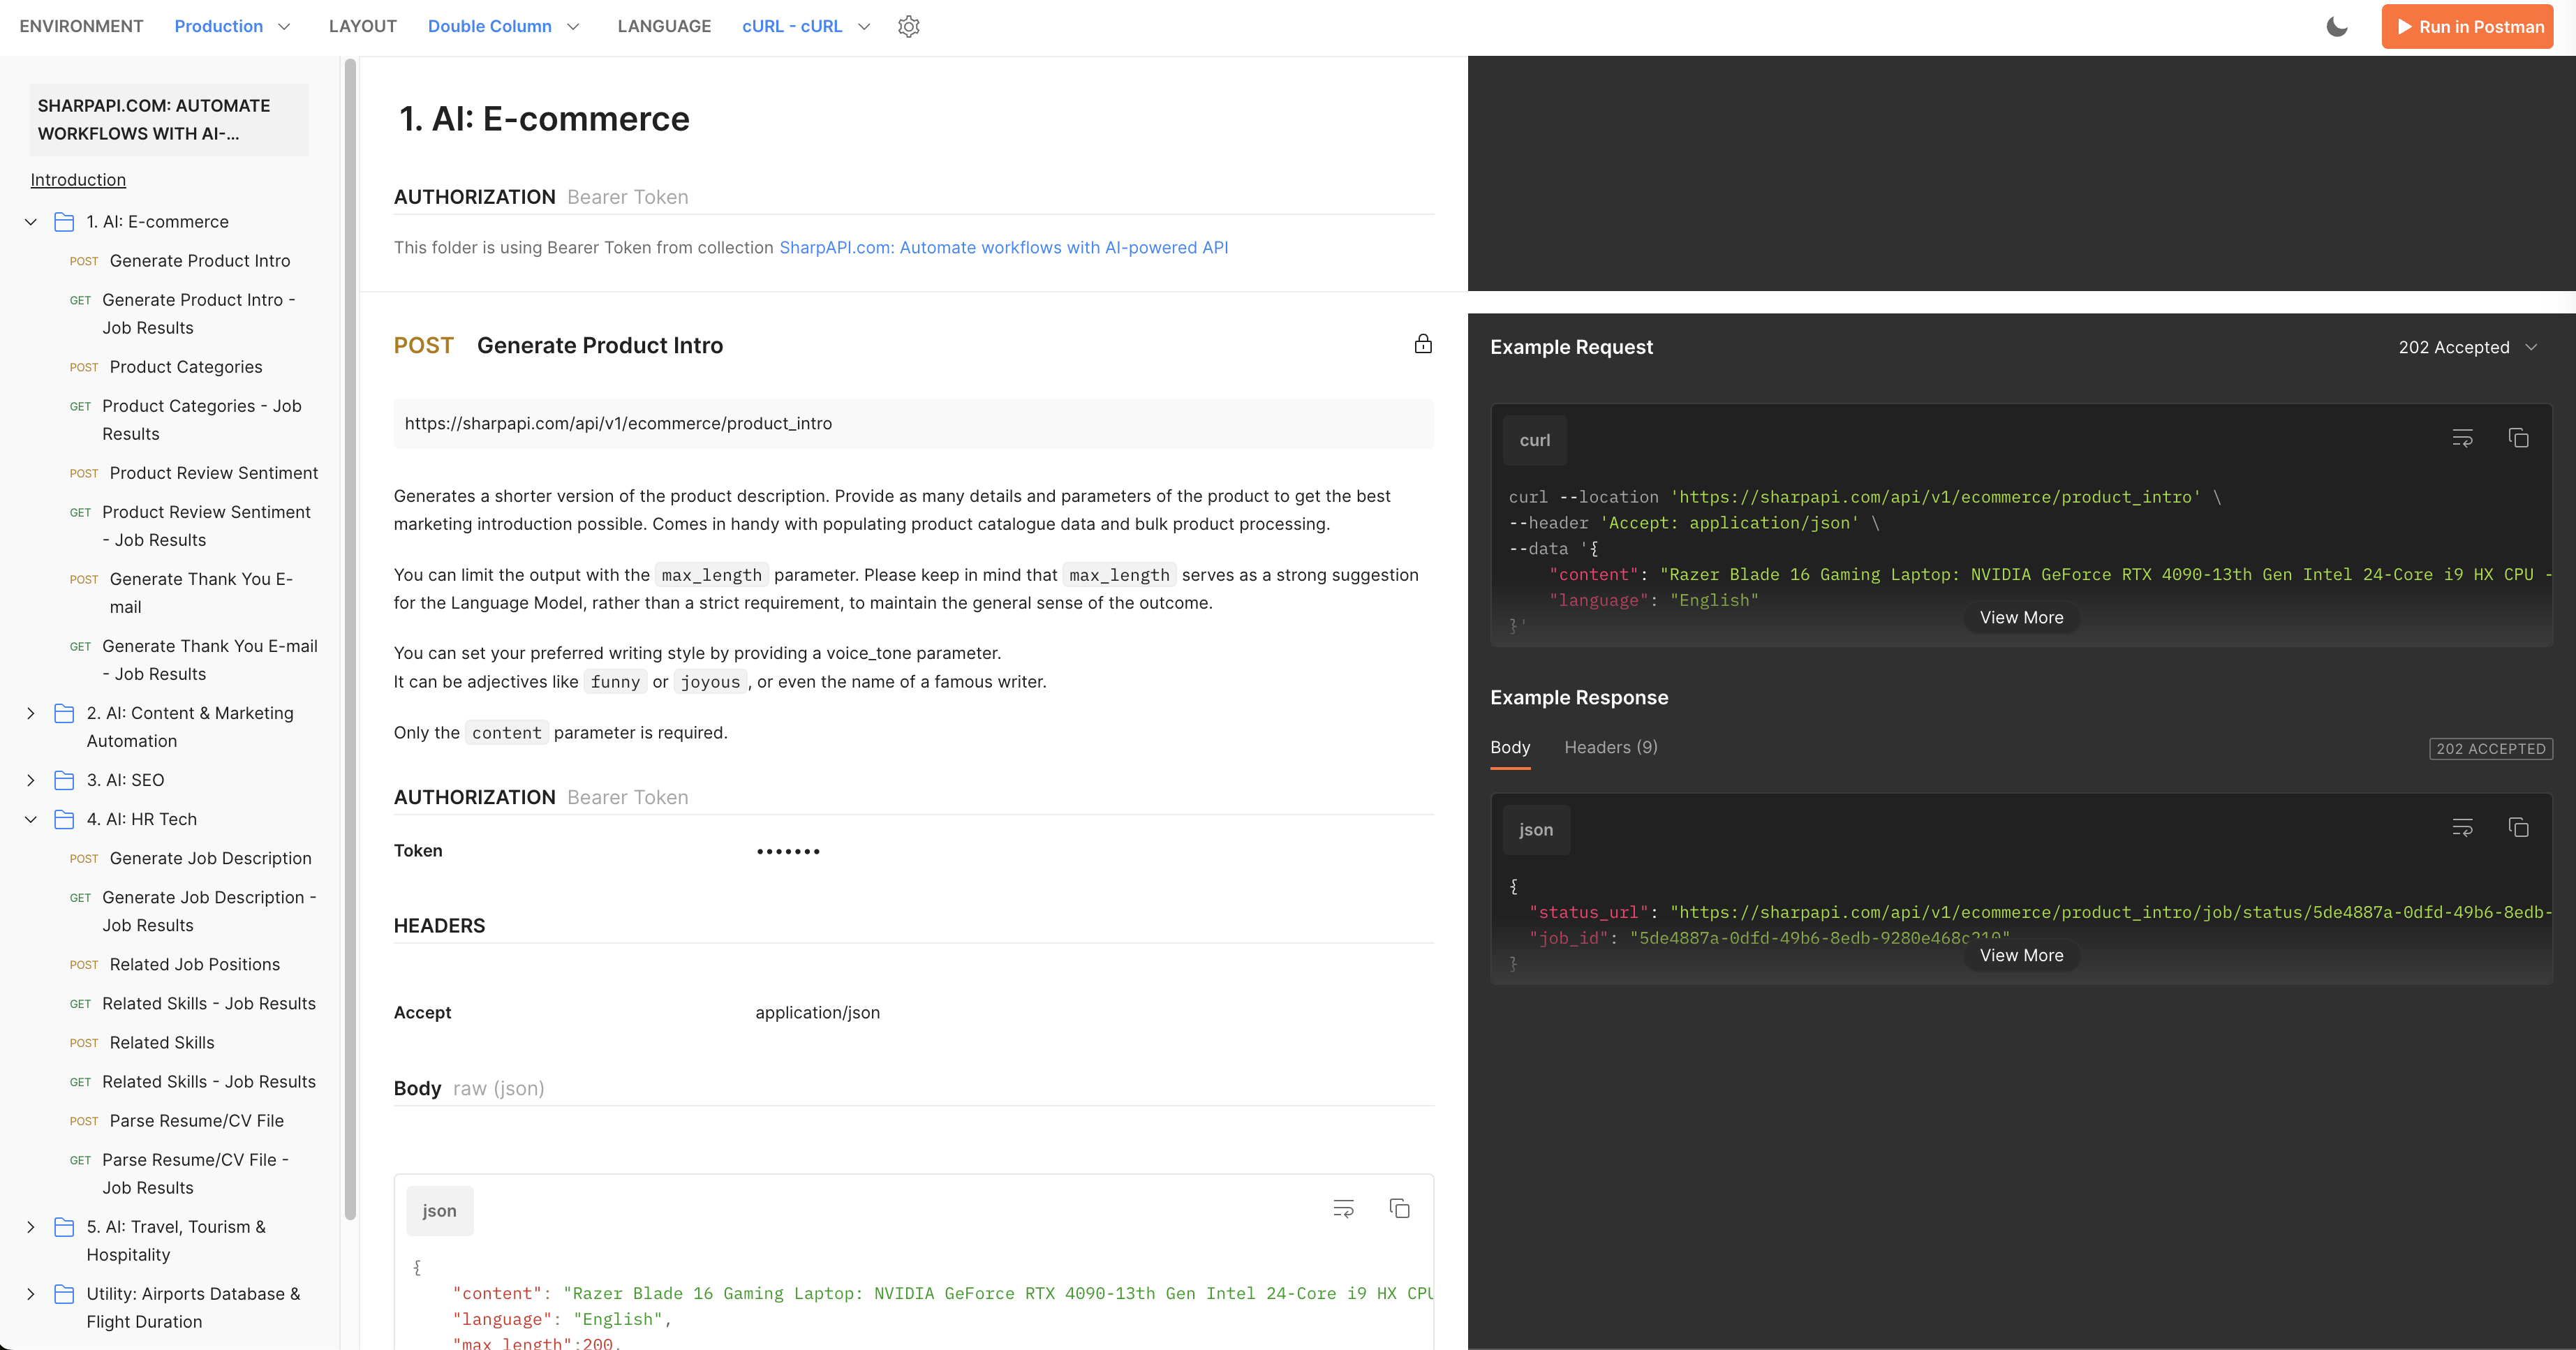Toggle word wrap in request body JSON
Screen dimensions: 2576x1350
[x=1343, y=1209]
